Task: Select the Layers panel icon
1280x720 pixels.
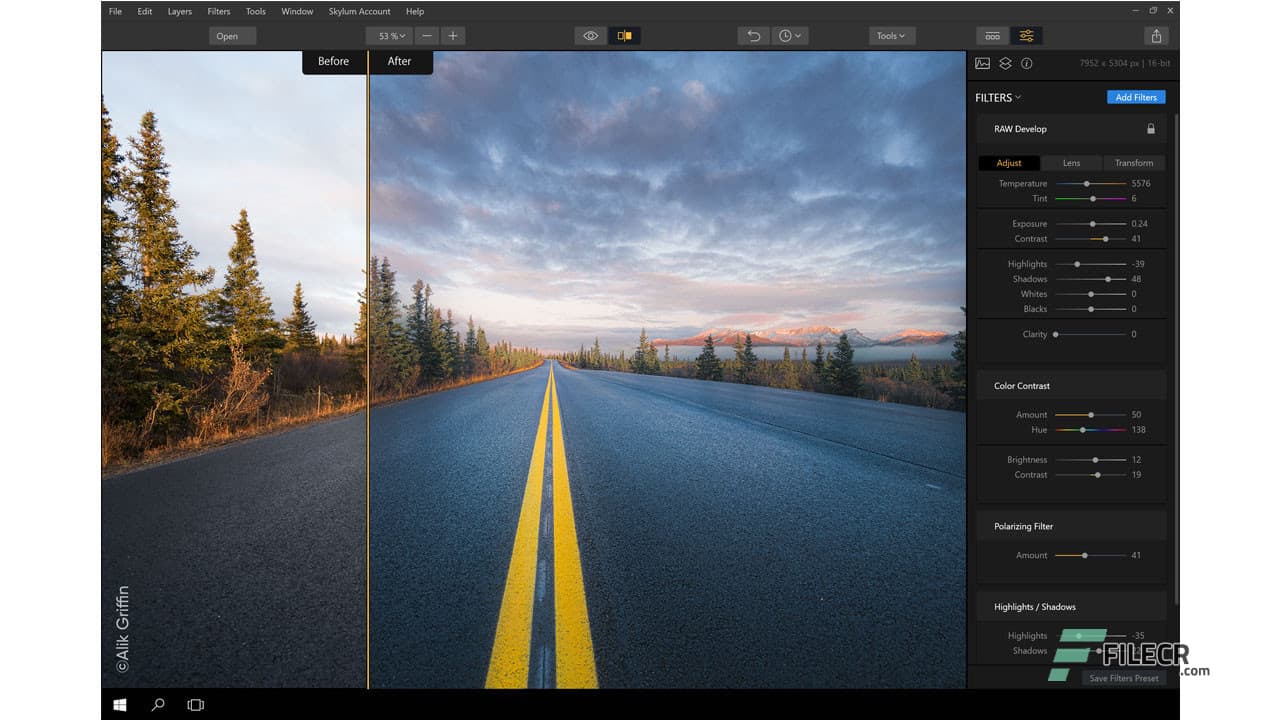Action: [x=1005, y=63]
